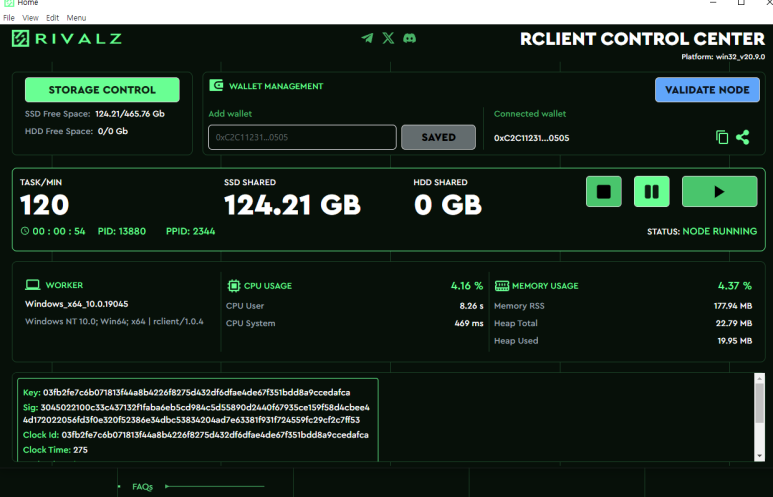
Task: Start the node with play button
Action: 720,191
